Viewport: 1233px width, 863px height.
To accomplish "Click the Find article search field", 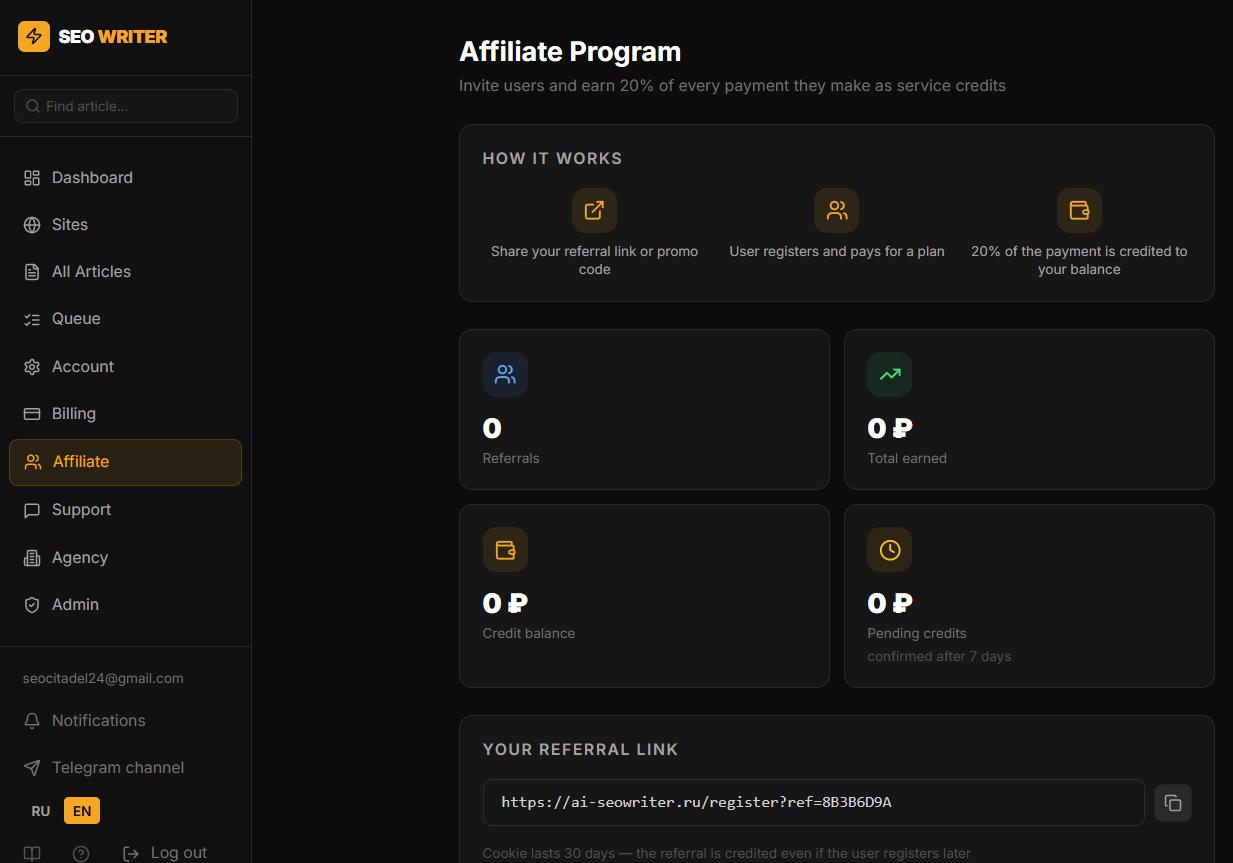I will pyautogui.click(x=126, y=106).
